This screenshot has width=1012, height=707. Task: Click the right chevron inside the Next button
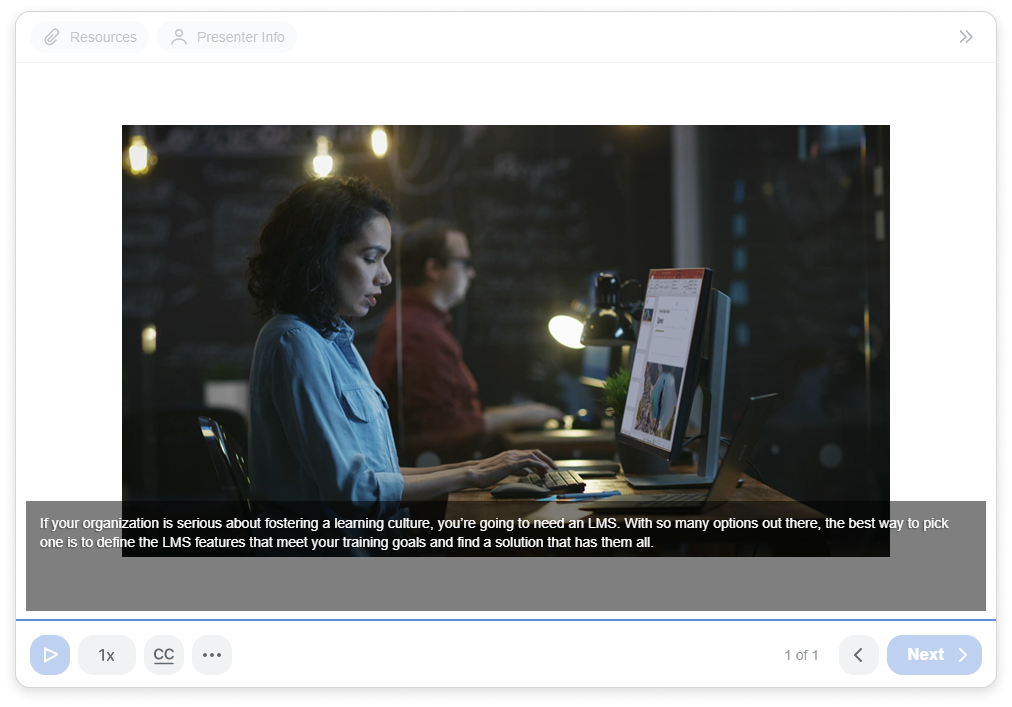pos(963,655)
